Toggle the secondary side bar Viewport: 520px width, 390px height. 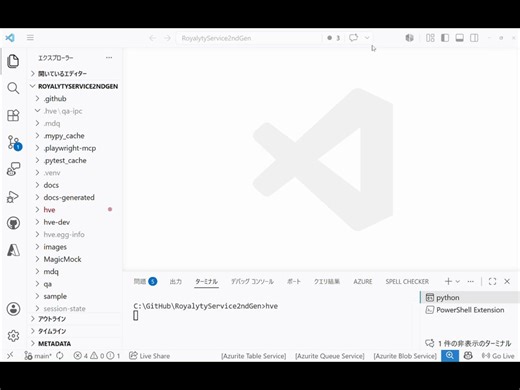tap(474, 38)
